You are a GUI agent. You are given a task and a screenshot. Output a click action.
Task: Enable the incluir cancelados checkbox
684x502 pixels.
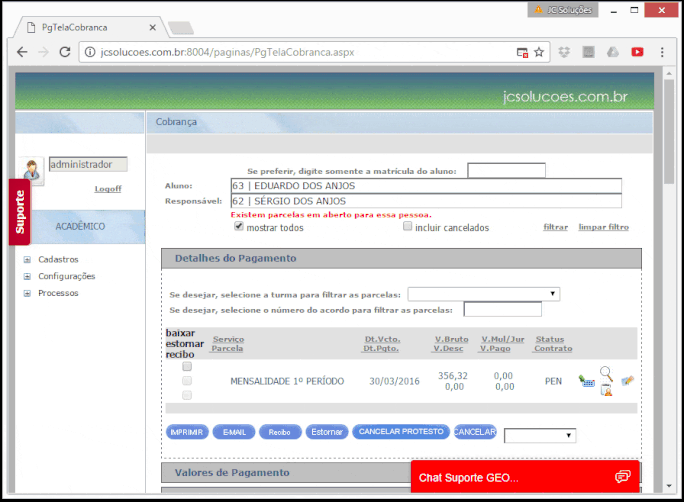(x=407, y=226)
